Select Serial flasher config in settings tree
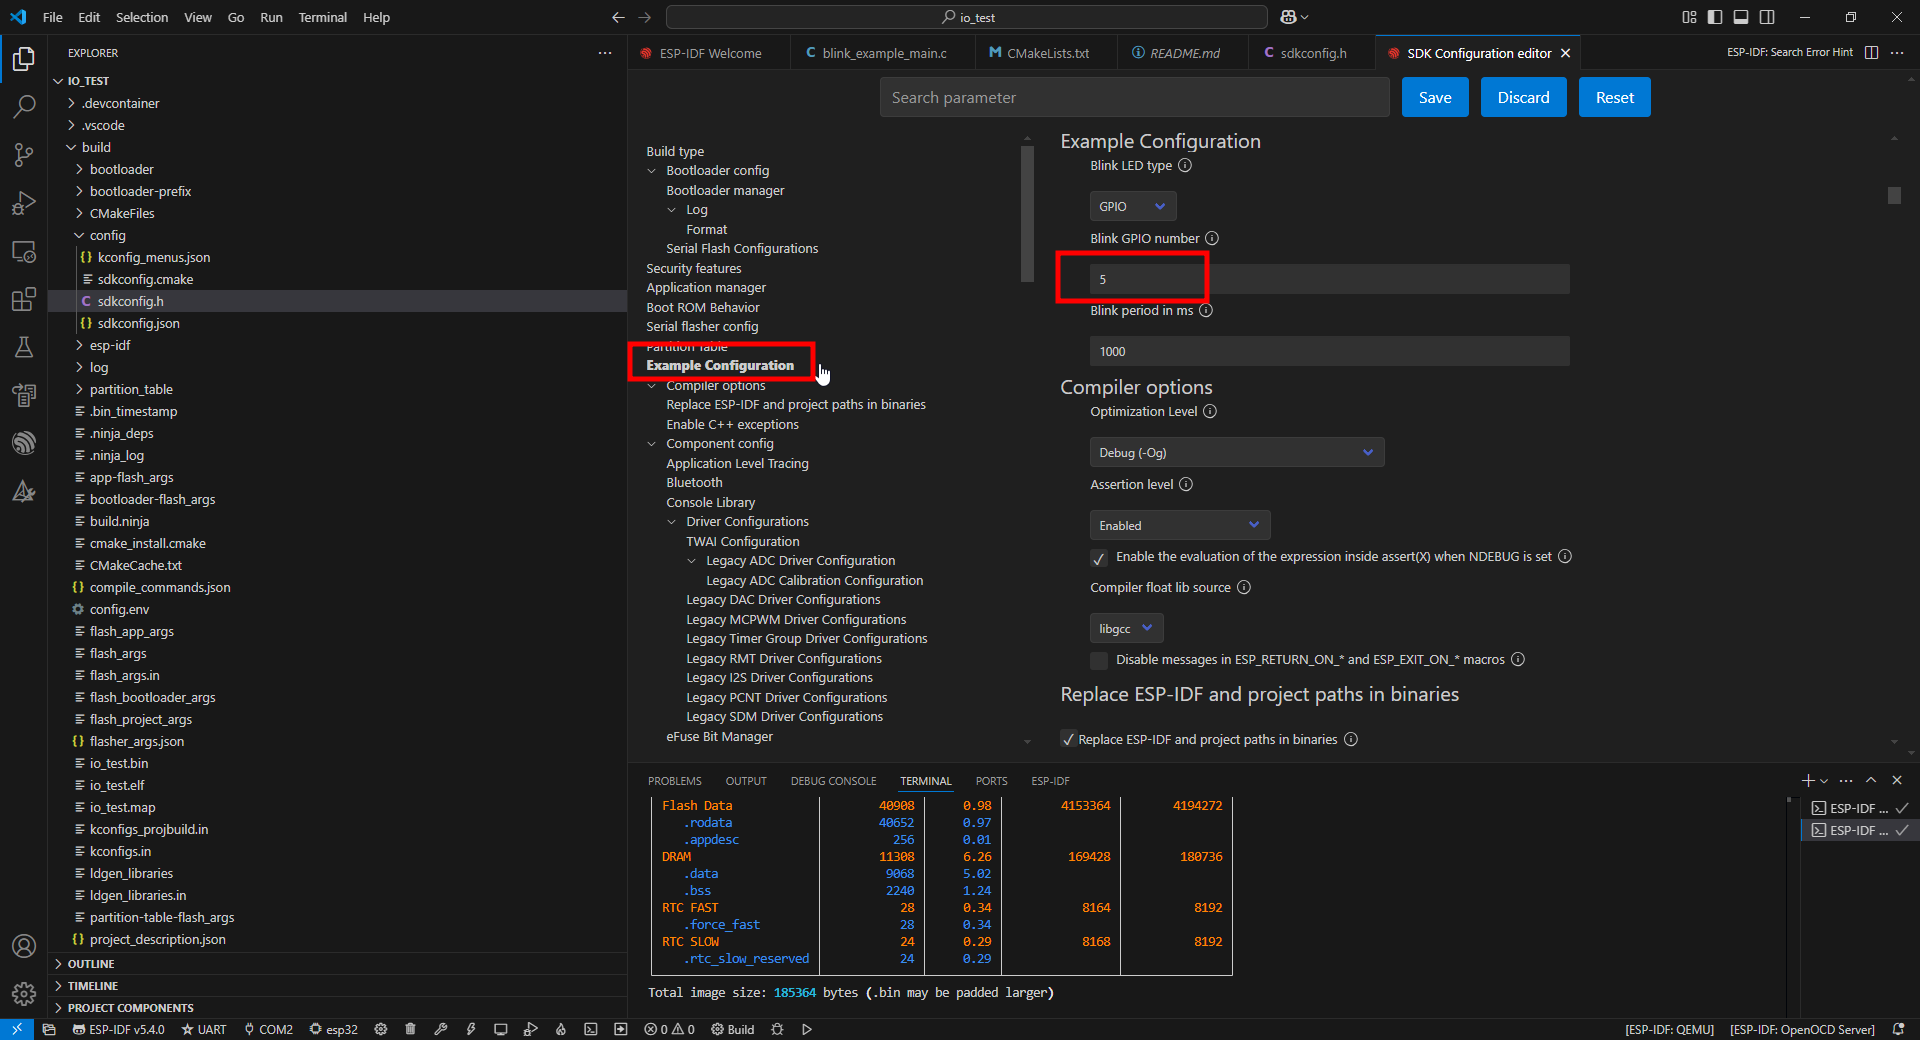This screenshot has height=1040, width=1920. (x=702, y=327)
